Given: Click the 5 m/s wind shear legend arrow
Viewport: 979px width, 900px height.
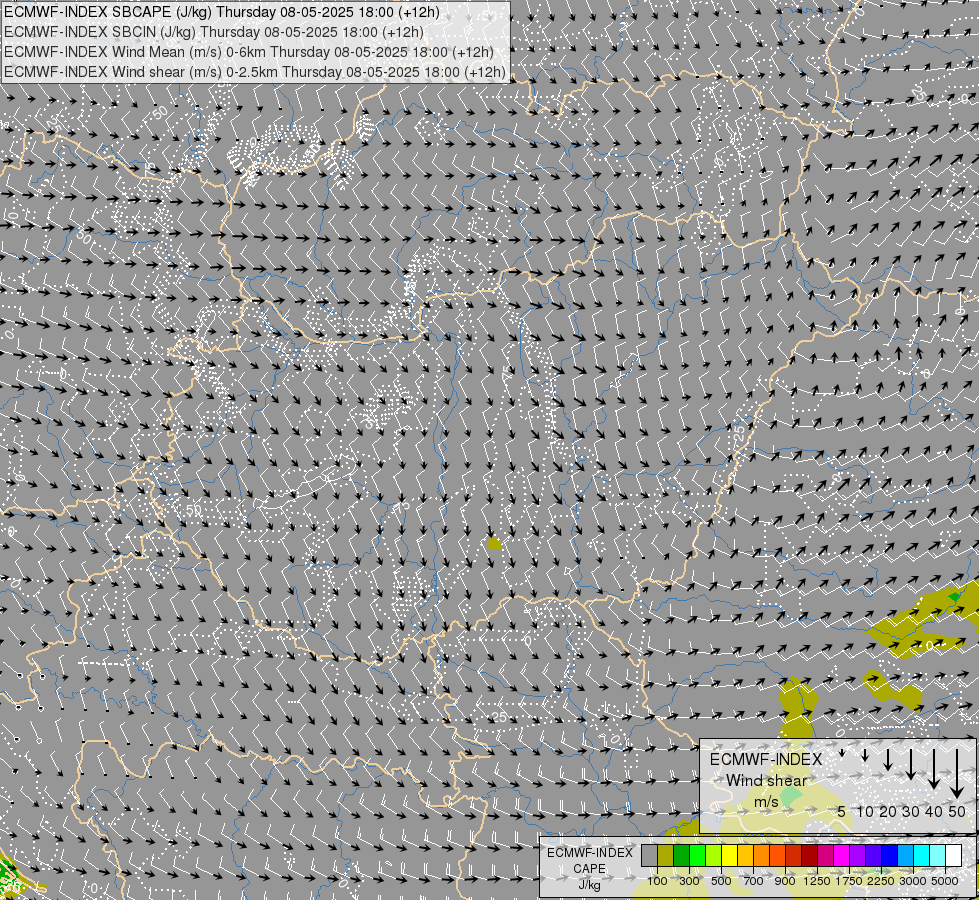Looking at the screenshot, I should click(842, 753).
